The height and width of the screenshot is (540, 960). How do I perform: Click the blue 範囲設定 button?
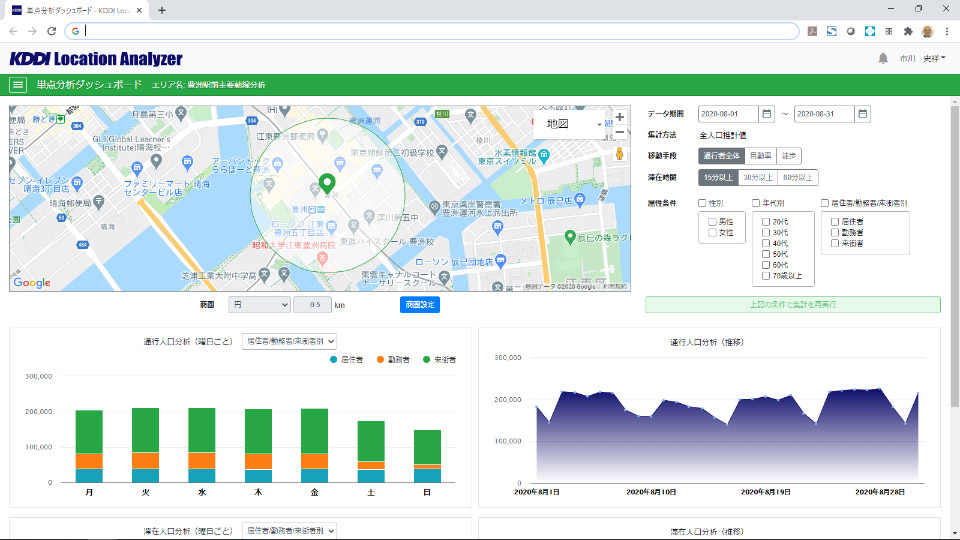[419, 305]
